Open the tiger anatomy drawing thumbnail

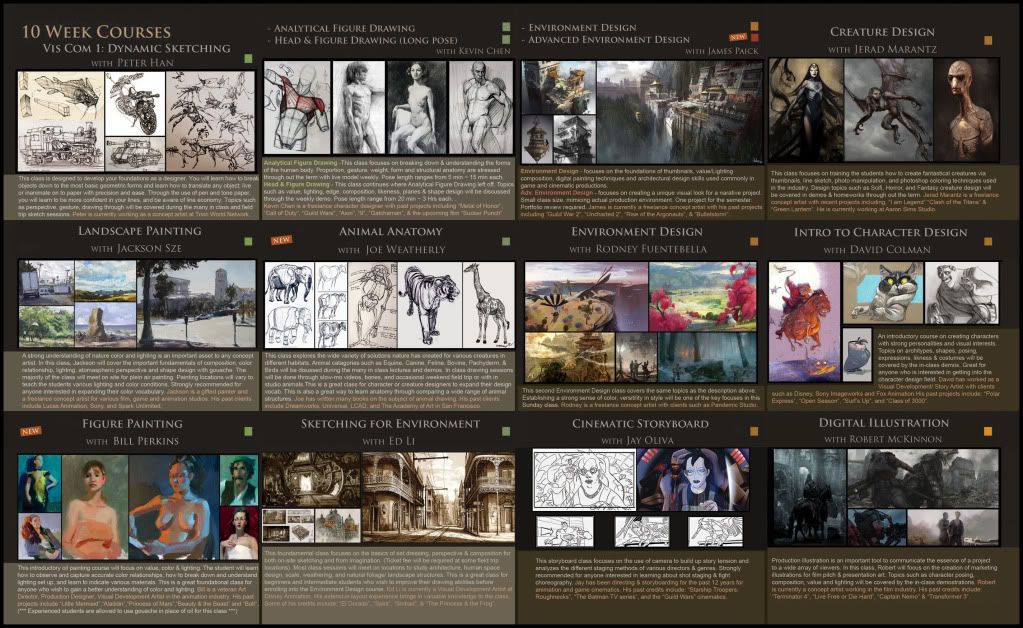click(429, 305)
